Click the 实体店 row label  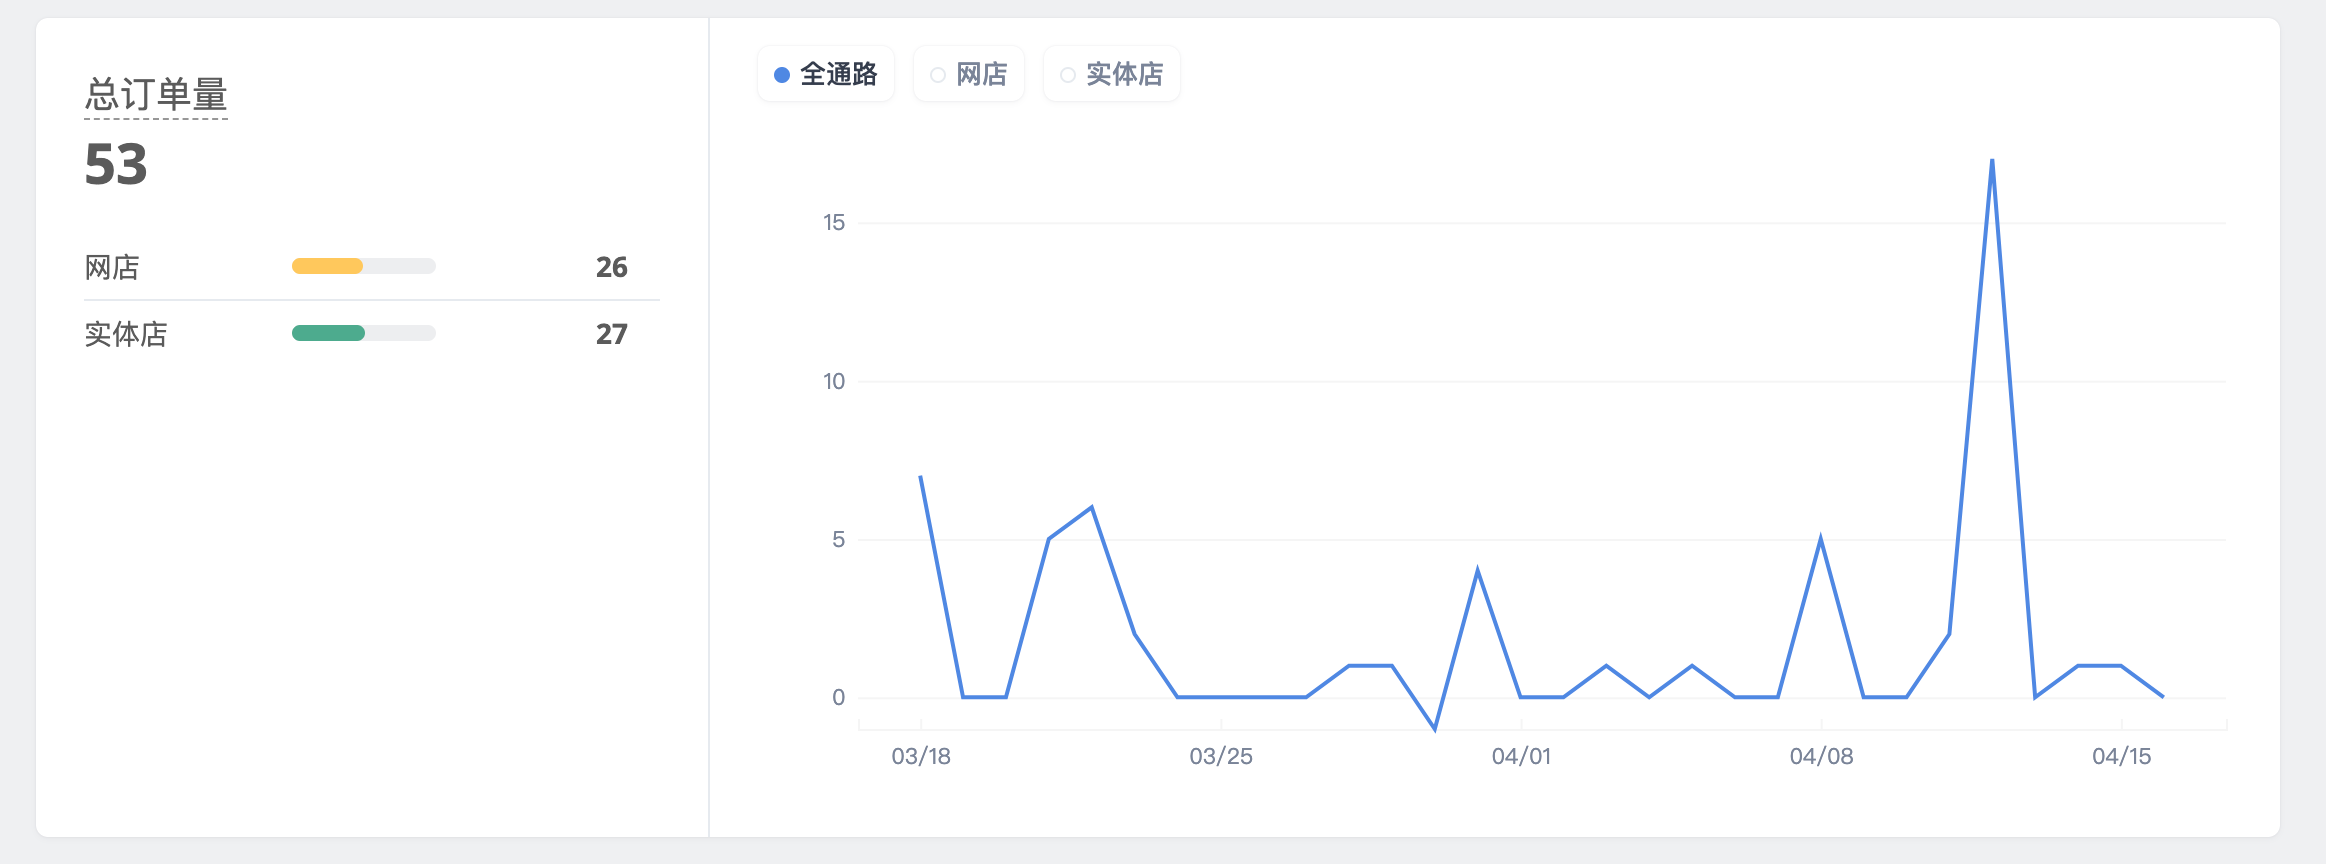point(126,334)
